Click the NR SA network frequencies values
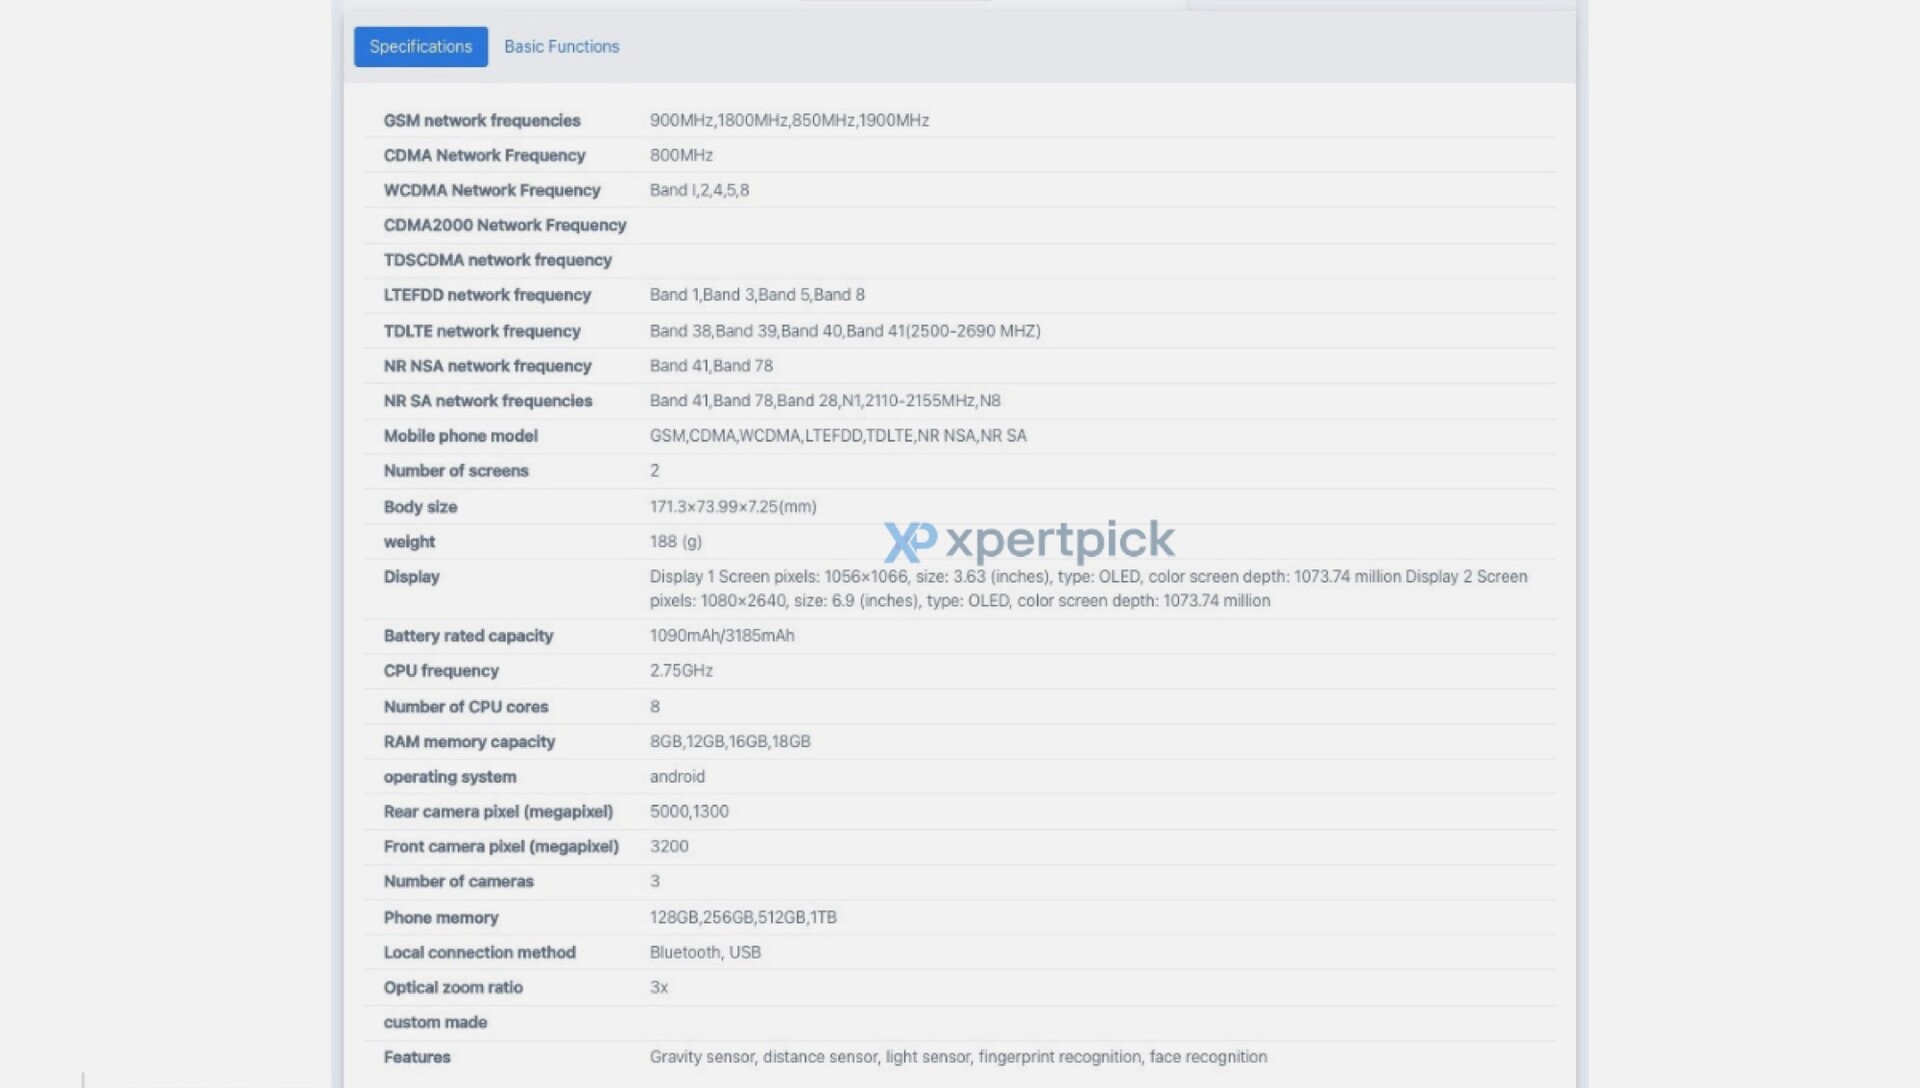Viewport: 1920px width, 1088px height. coord(825,401)
